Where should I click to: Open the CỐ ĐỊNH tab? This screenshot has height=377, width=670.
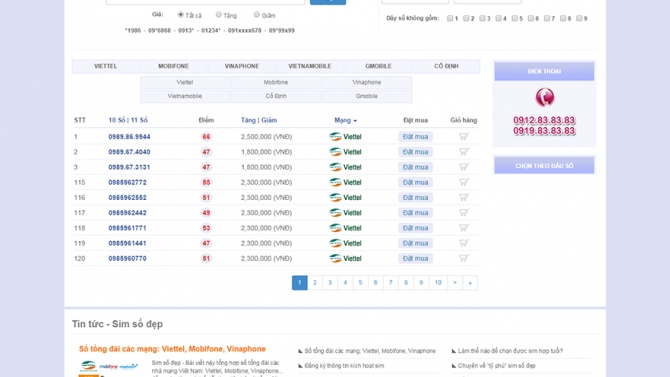click(446, 66)
